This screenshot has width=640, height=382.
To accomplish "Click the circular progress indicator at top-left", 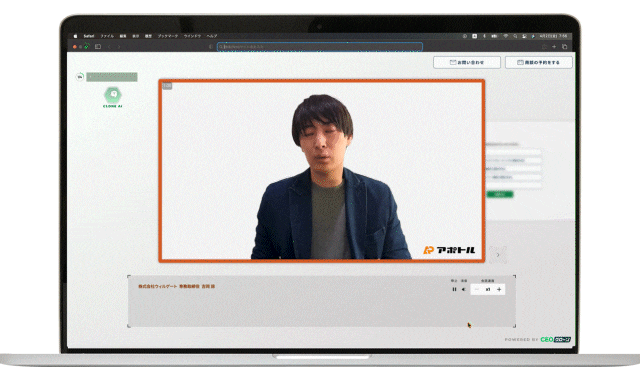I will click(x=80, y=76).
